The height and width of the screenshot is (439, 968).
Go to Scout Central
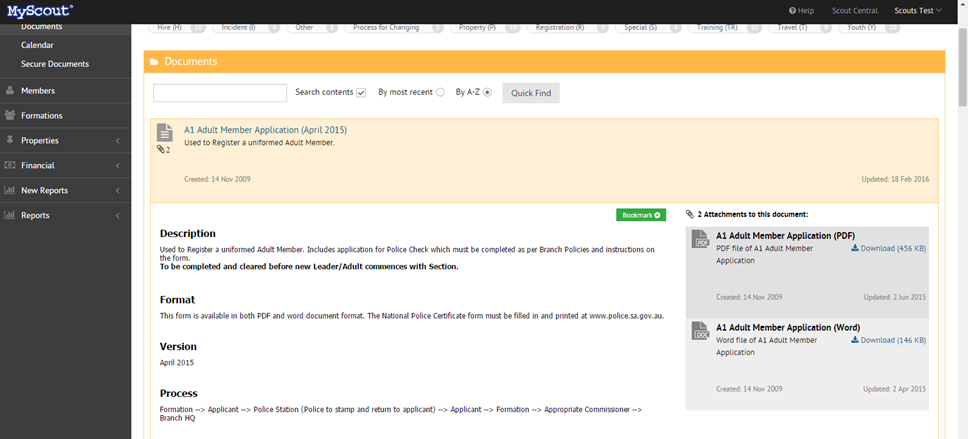(854, 10)
